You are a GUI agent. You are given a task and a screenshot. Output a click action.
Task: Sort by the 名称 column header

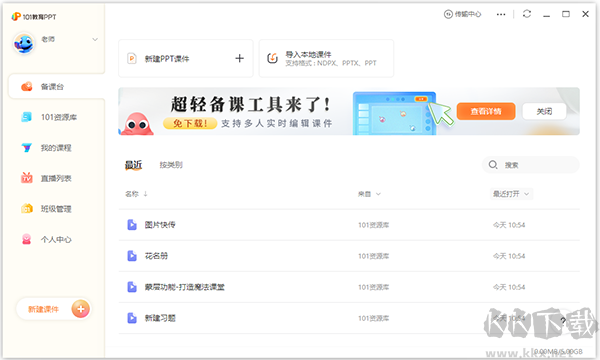(136, 194)
